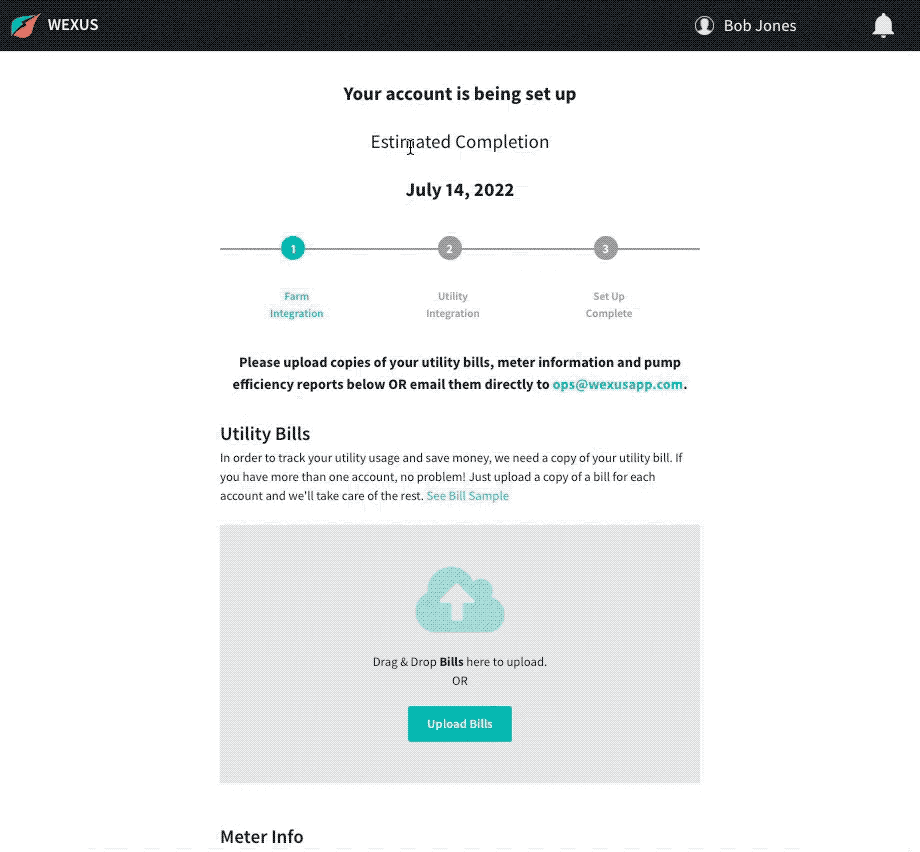Click the user avatar icon
The image size is (920, 852).
(704, 25)
